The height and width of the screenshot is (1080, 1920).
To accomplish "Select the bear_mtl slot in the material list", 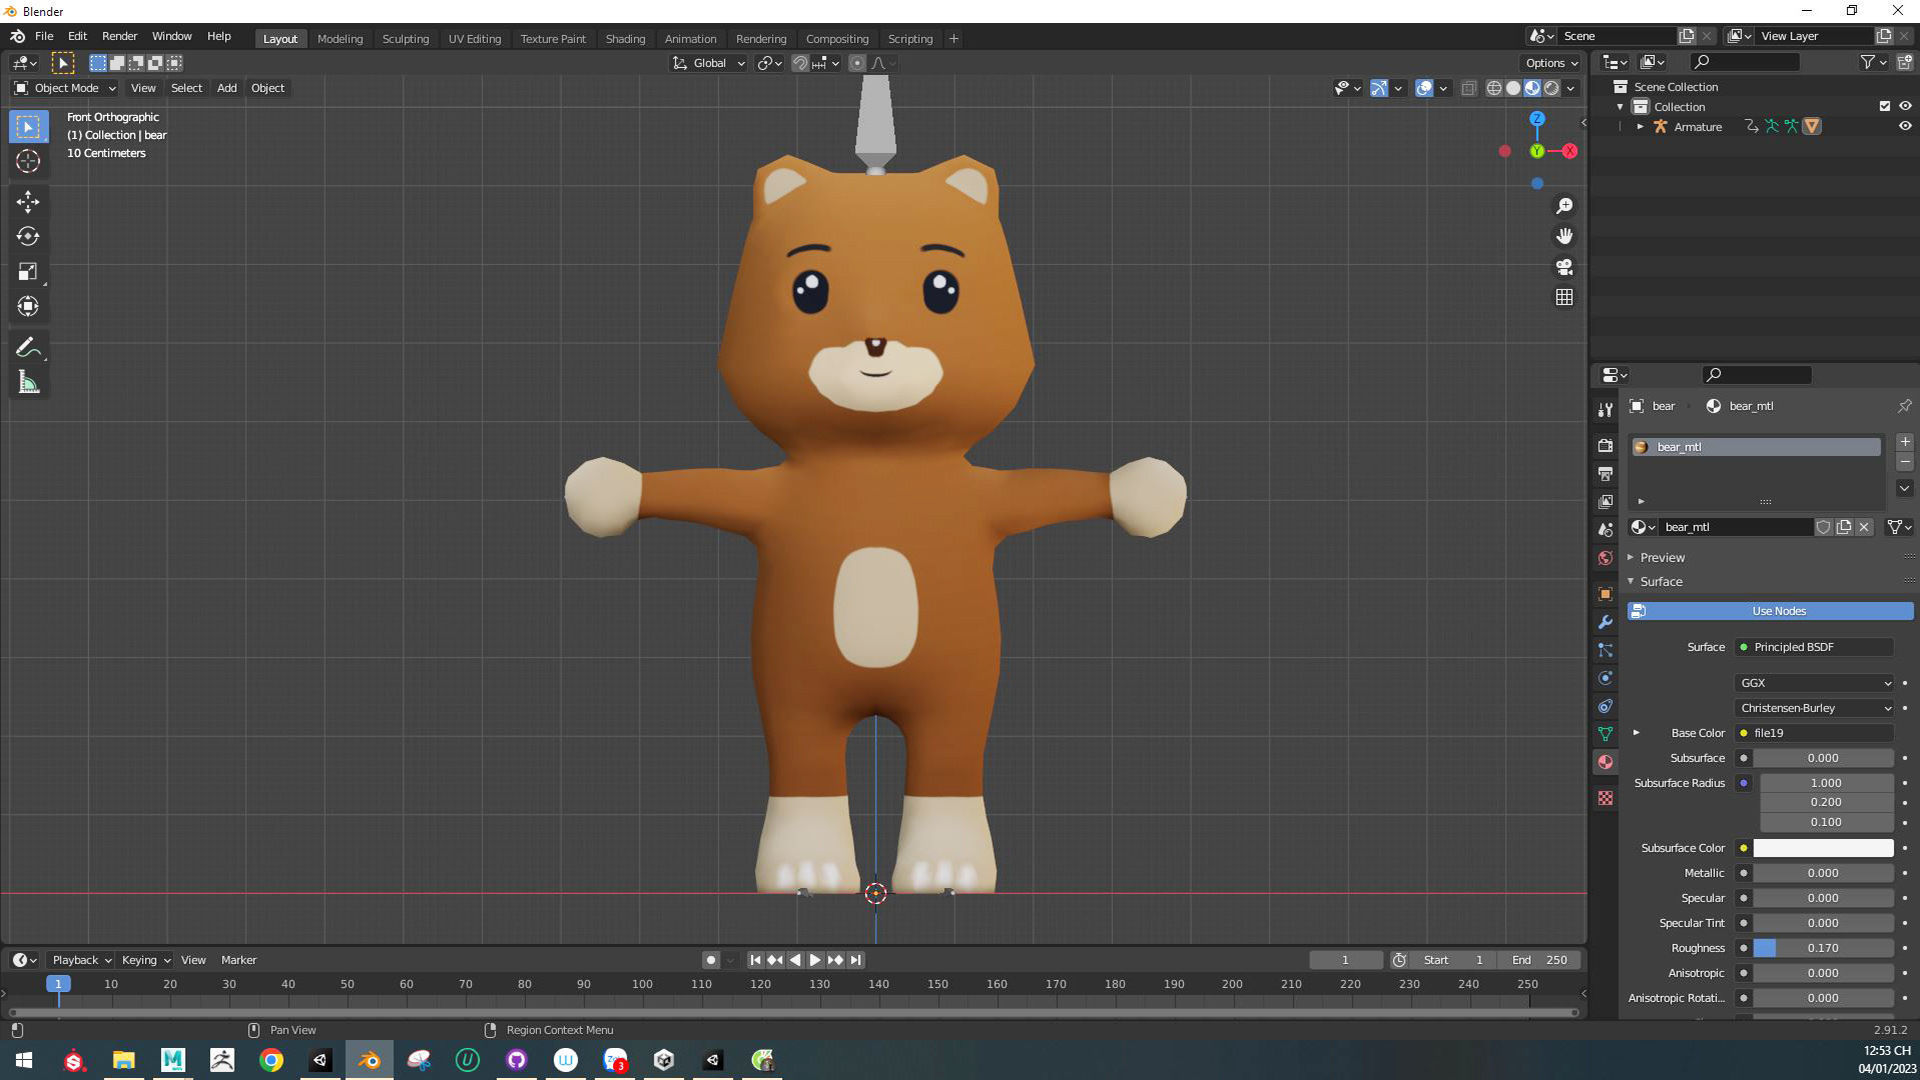I will click(1755, 447).
